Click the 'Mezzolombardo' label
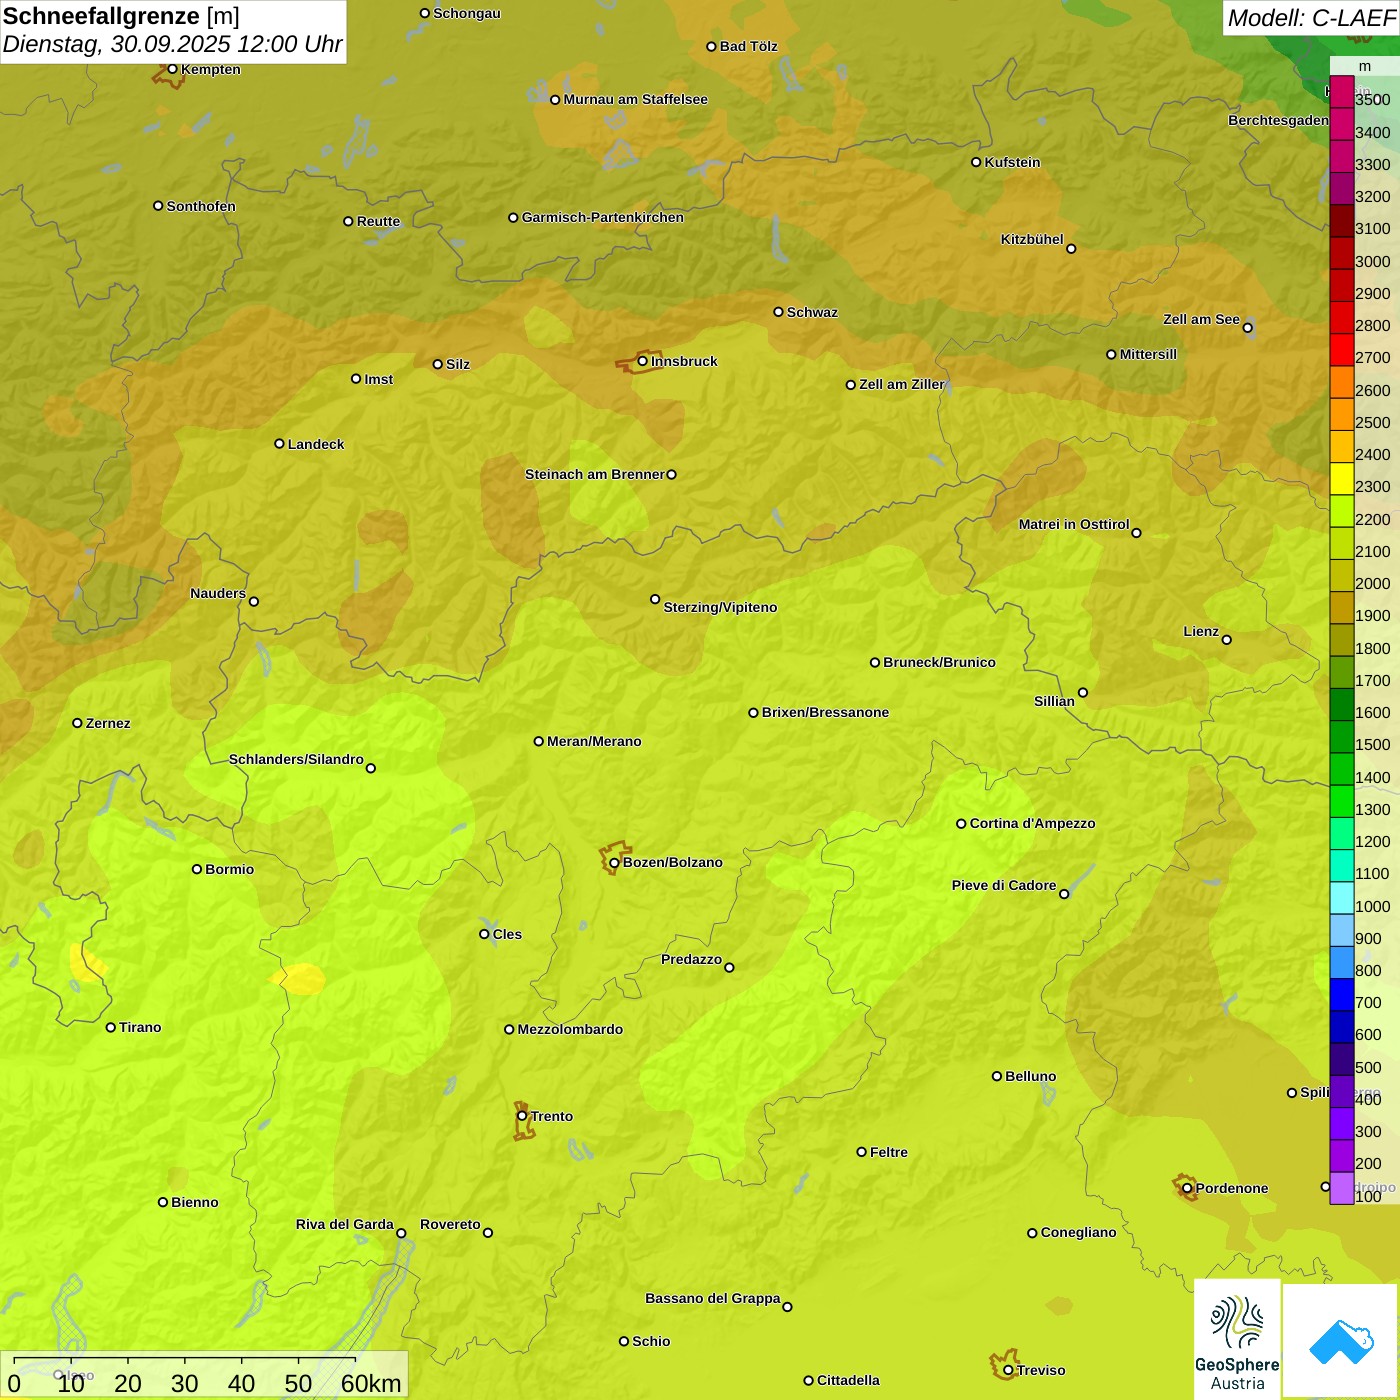Screen dimensions: 1400x1400 click(570, 1029)
